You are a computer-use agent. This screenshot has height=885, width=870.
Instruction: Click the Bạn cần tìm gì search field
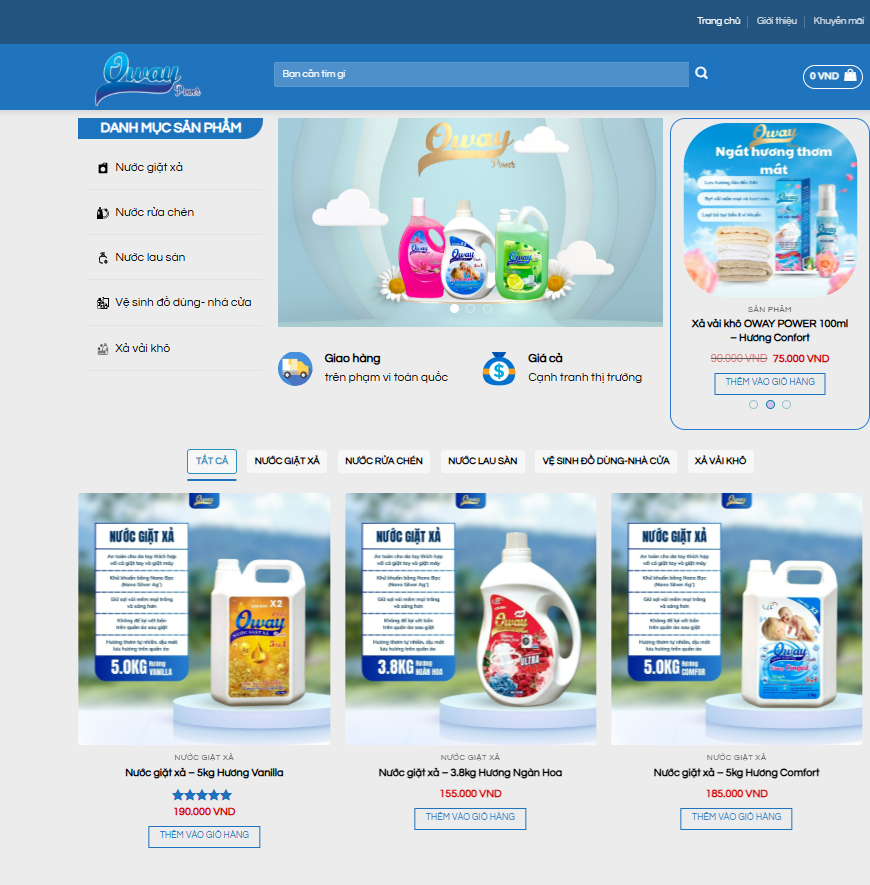(x=481, y=74)
